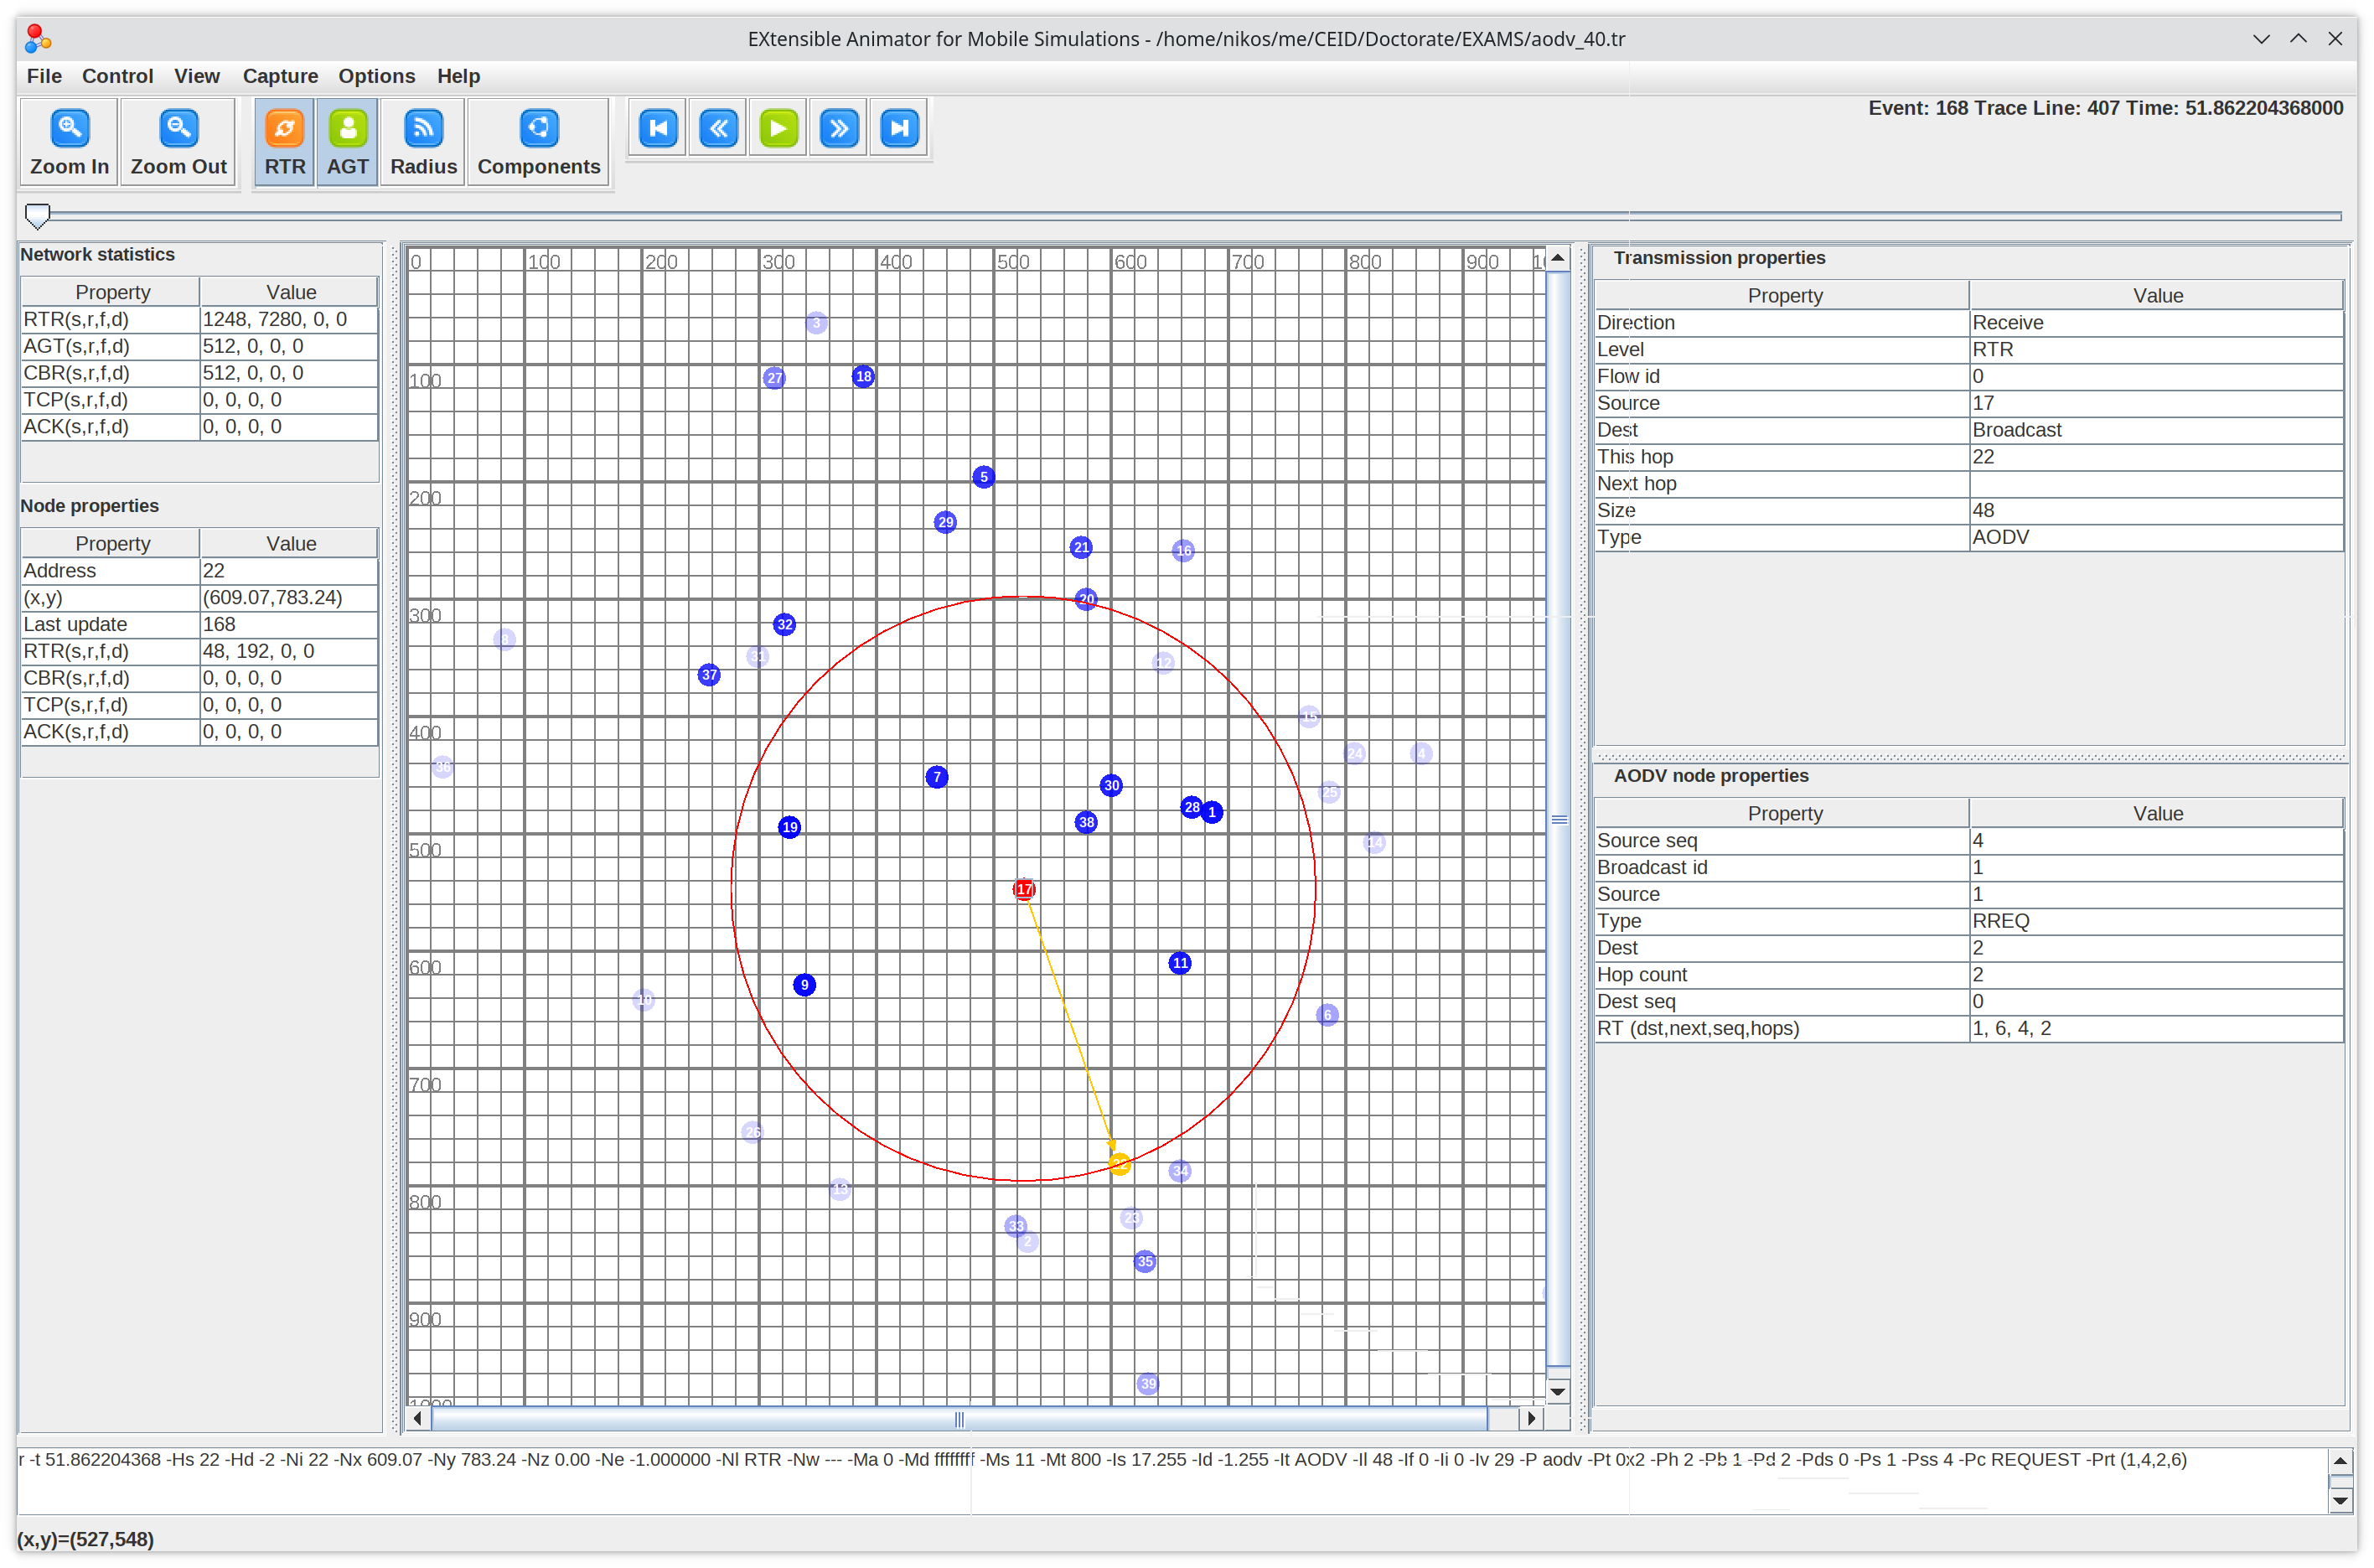2374x1568 pixels.
Task: Toggle the AGT level filter
Action: 347,142
